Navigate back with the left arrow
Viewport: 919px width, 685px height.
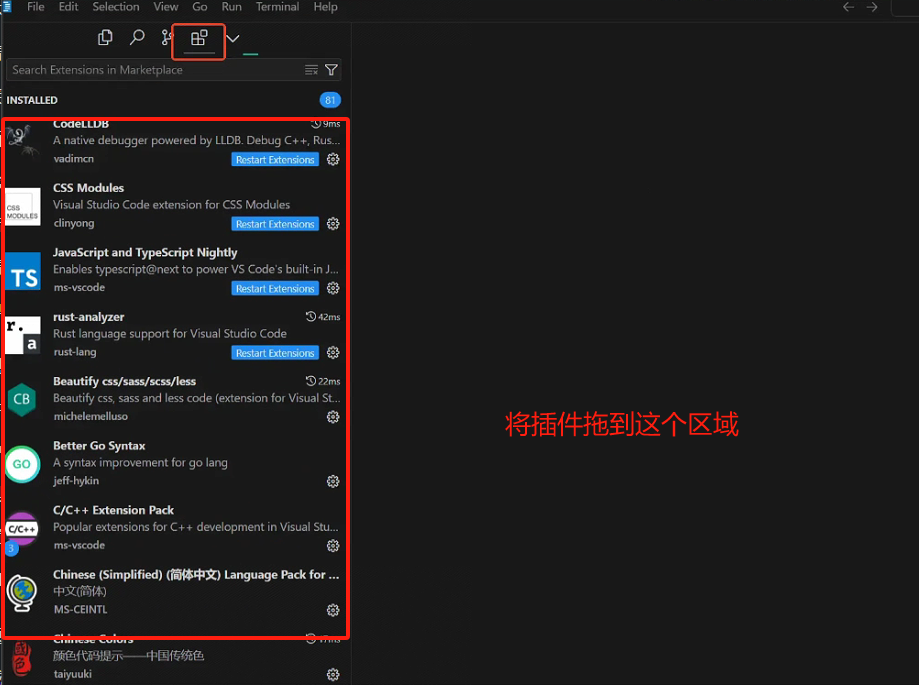pos(848,7)
